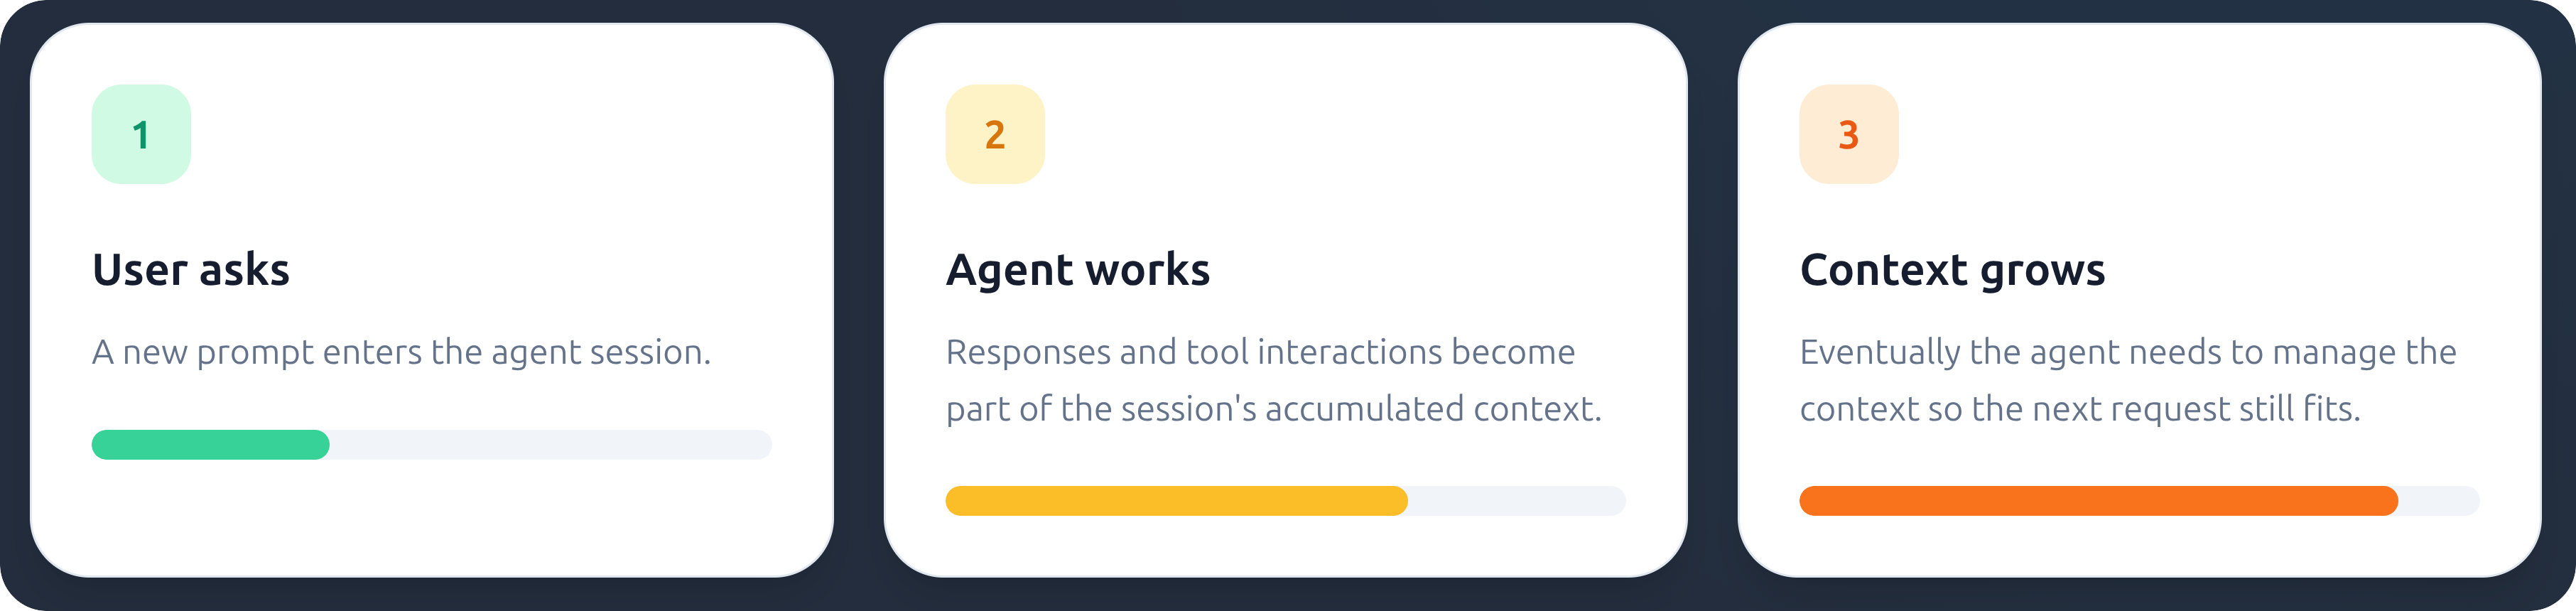This screenshot has height=611, width=2576.
Task: Select the "Context grows" heading
Action: click(1952, 270)
